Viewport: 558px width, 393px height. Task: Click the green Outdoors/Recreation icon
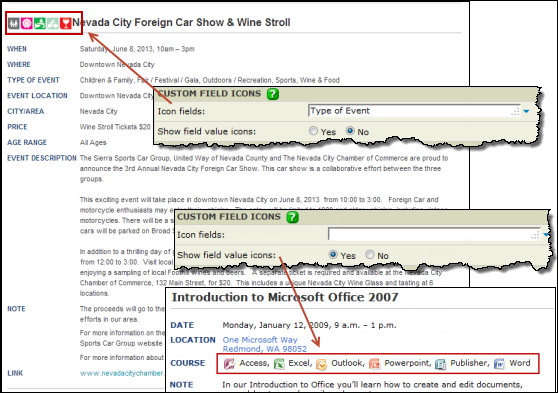point(40,23)
